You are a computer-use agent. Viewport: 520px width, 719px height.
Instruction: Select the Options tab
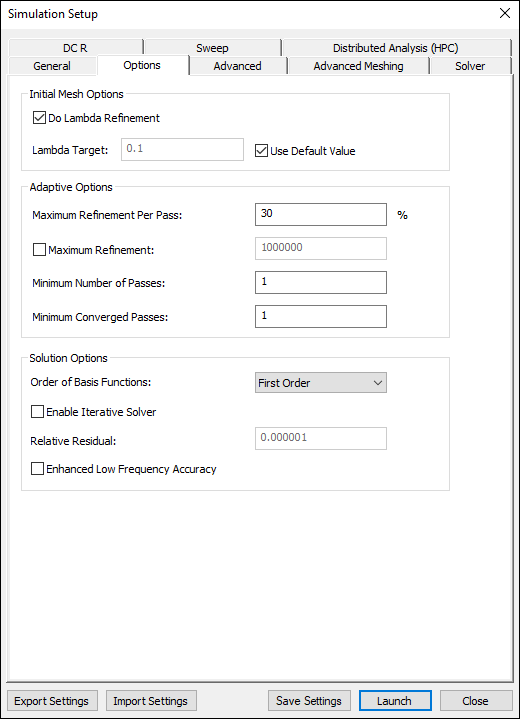click(142, 65)
